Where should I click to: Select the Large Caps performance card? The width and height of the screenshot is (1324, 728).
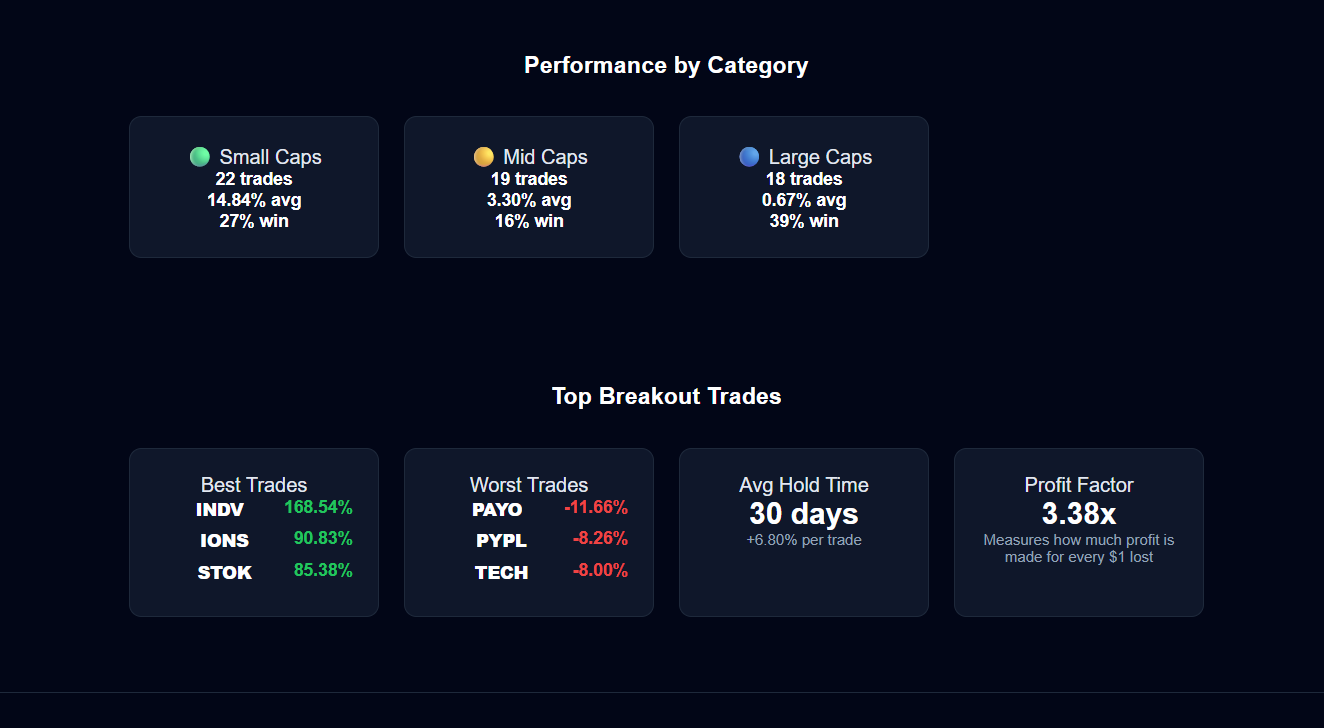804,187
